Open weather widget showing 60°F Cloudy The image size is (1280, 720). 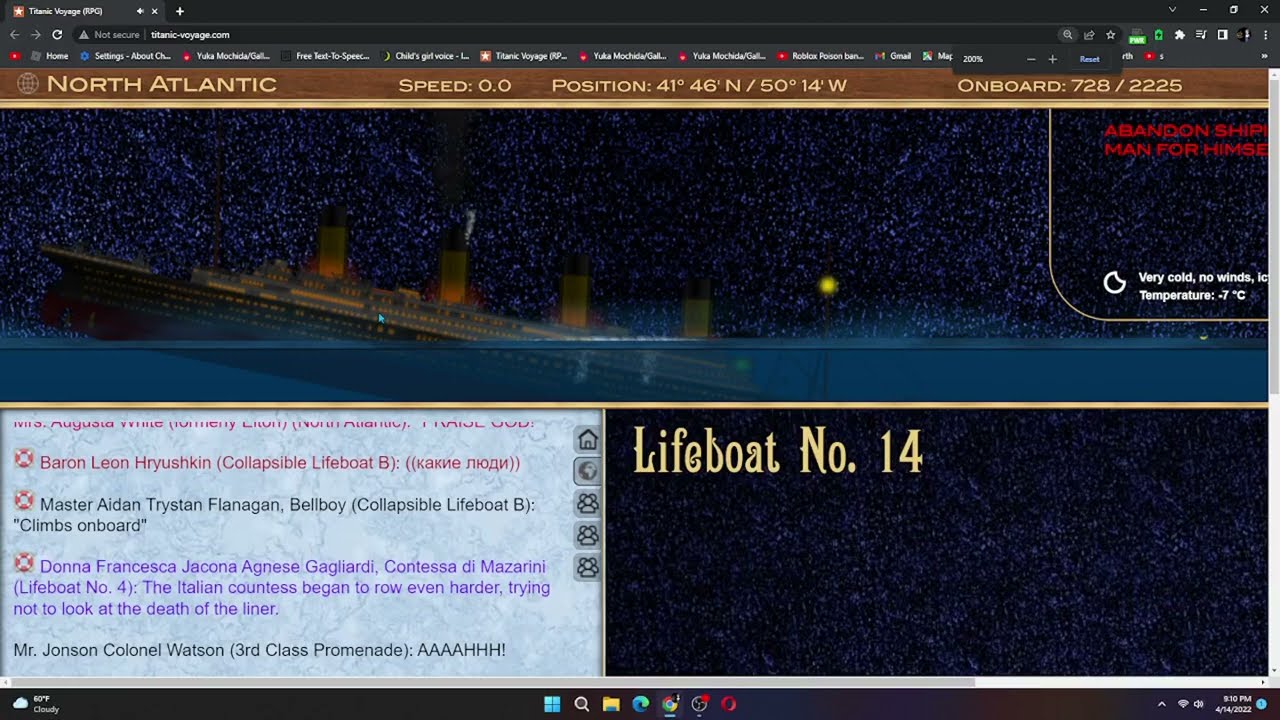[37, 704]
